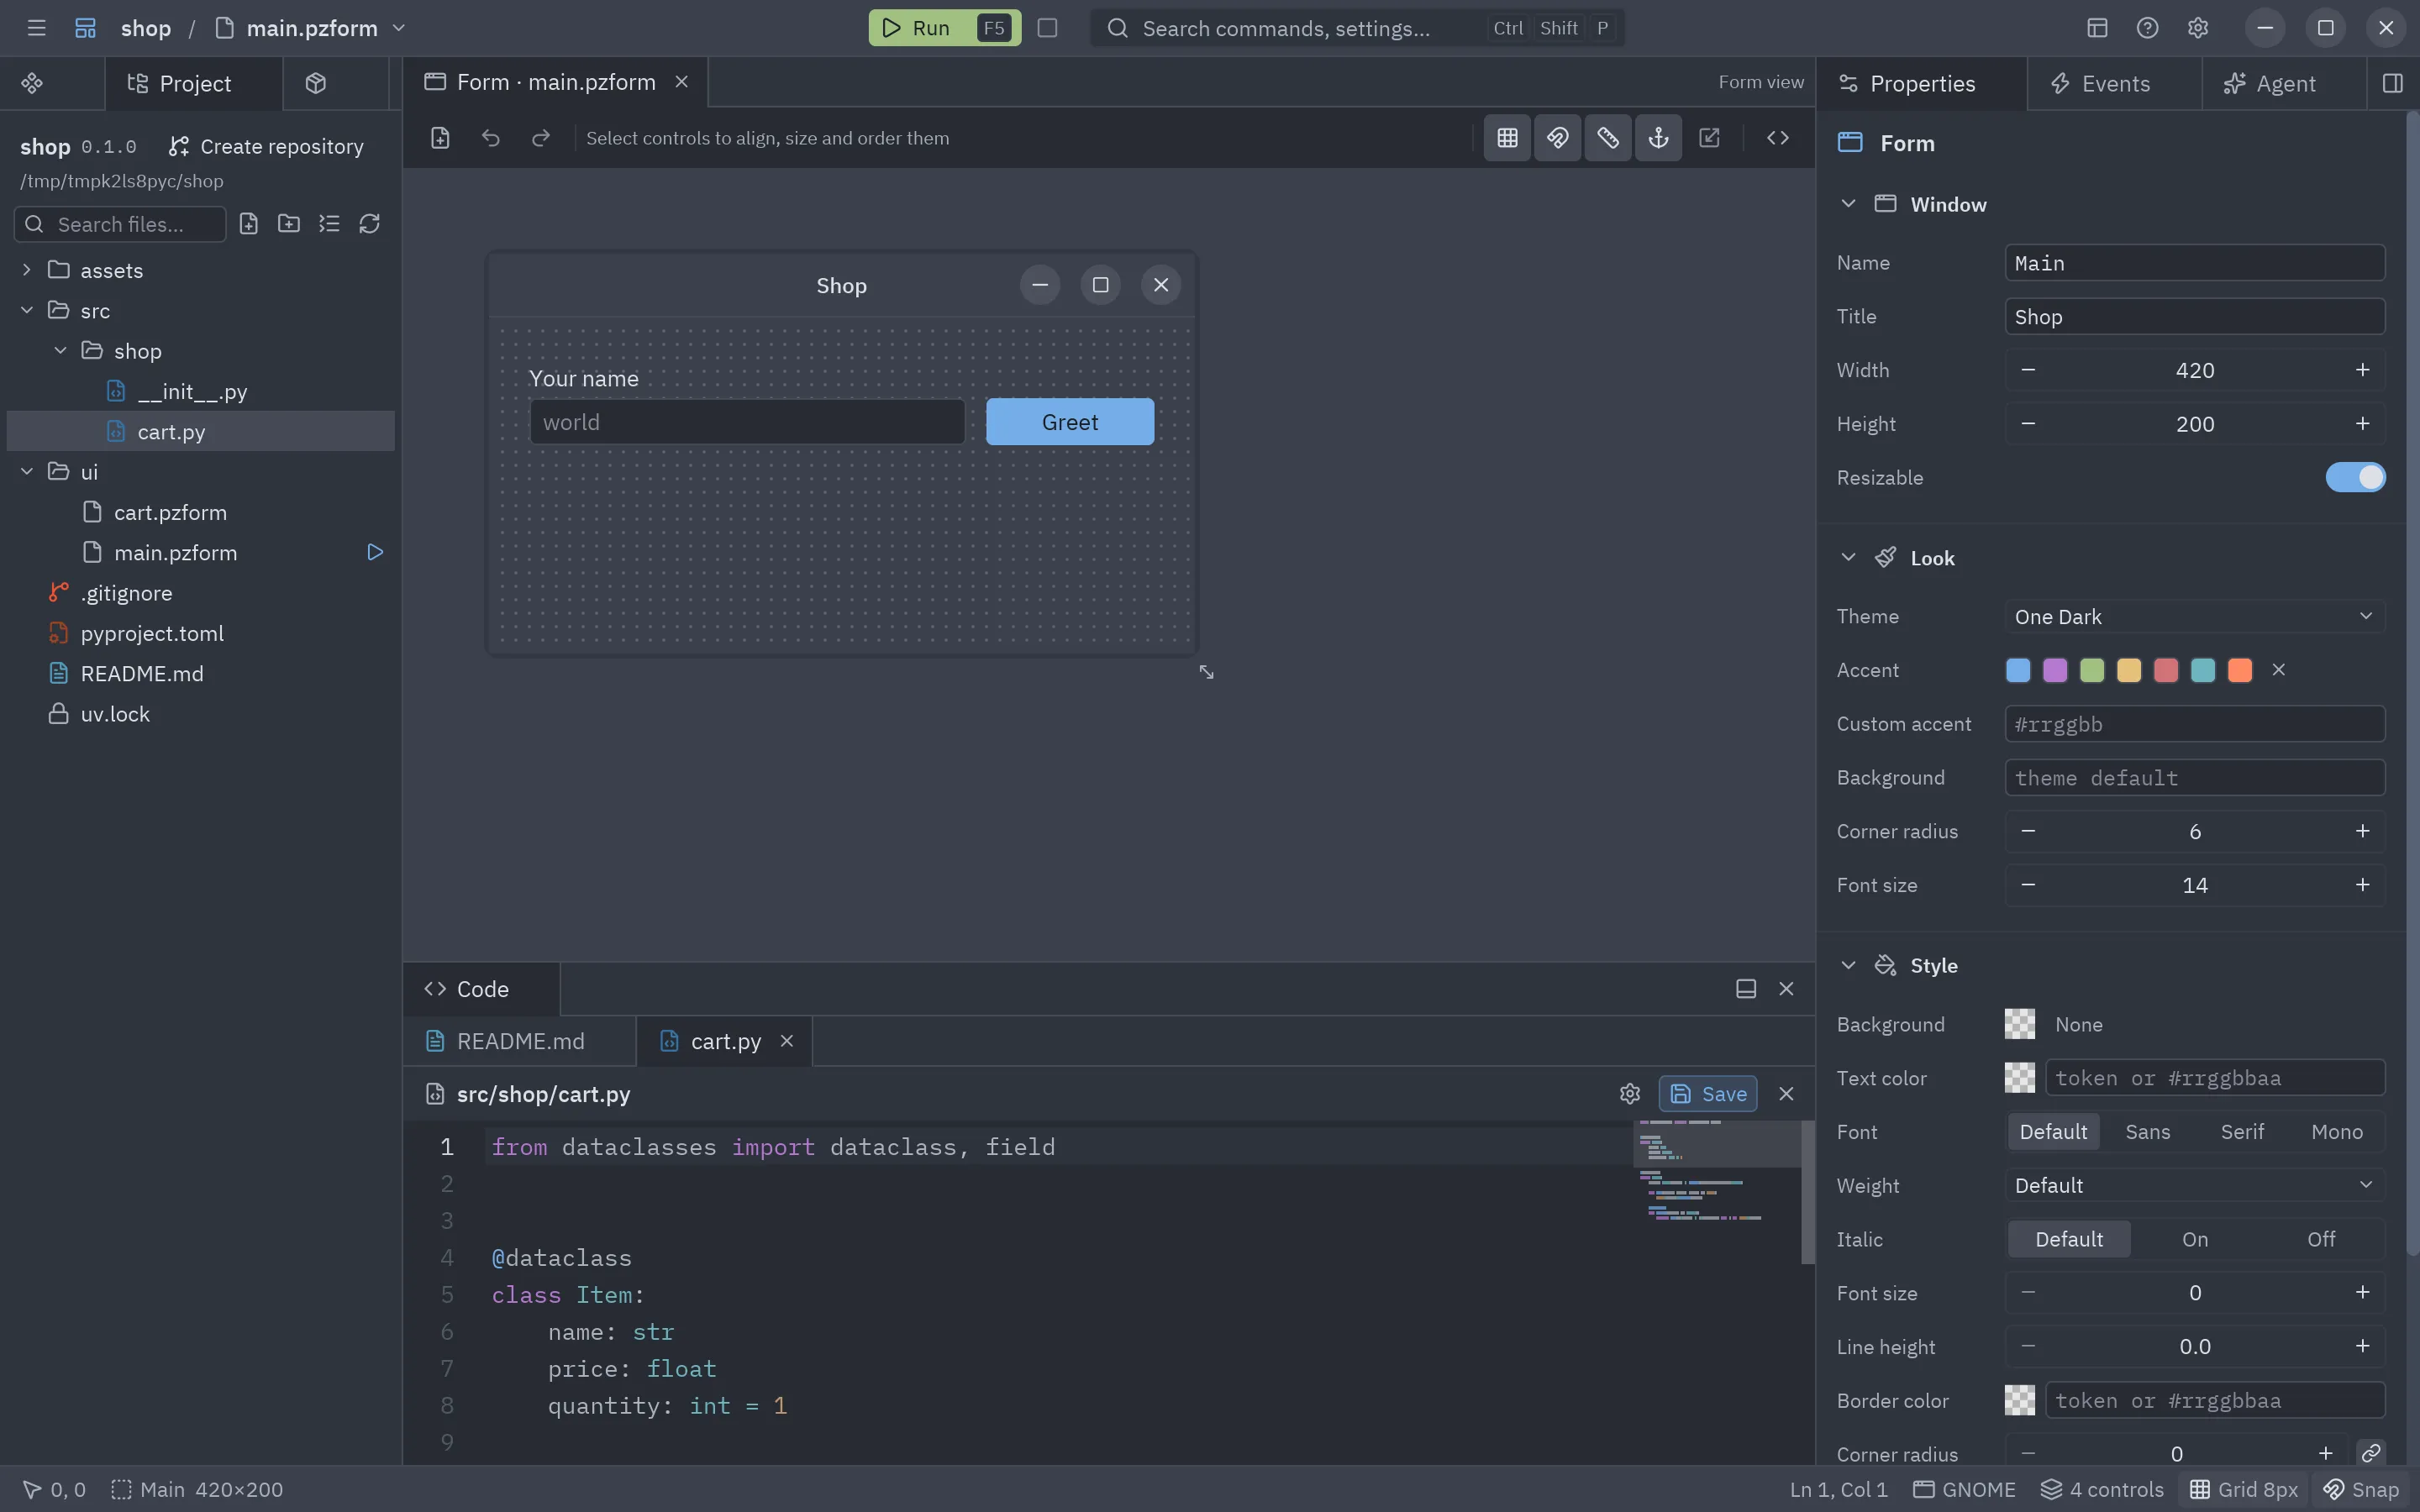2420x1512 pixels.
Task: Toggle the anchor button in designer toolbar
Action: click(x=1658, y=138)
